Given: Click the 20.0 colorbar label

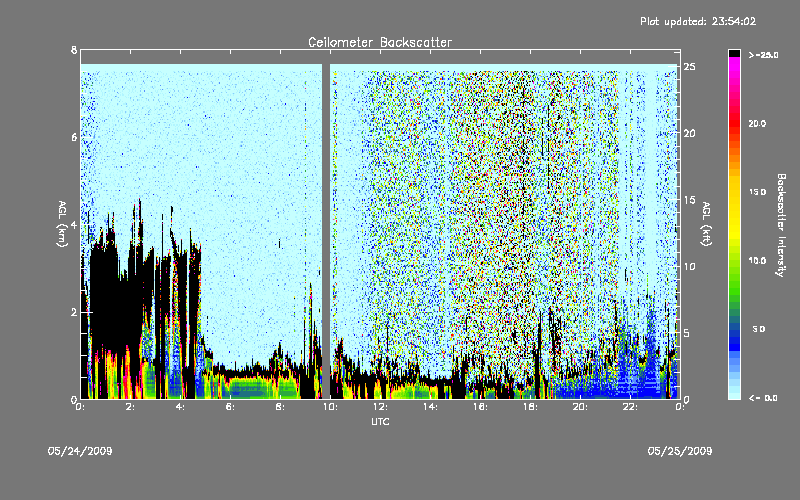Looking at the screenshot, I should 757,123.
